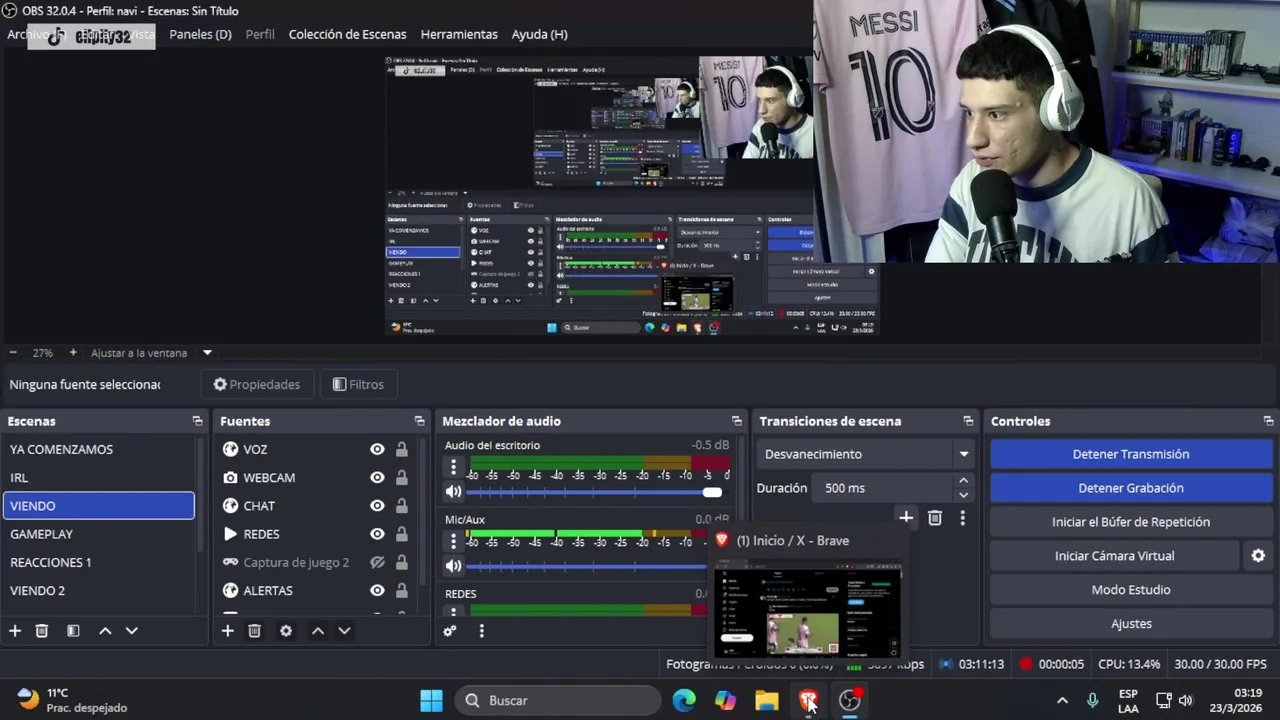Decrease transition duration with down arrow

(x=964, y=495)
